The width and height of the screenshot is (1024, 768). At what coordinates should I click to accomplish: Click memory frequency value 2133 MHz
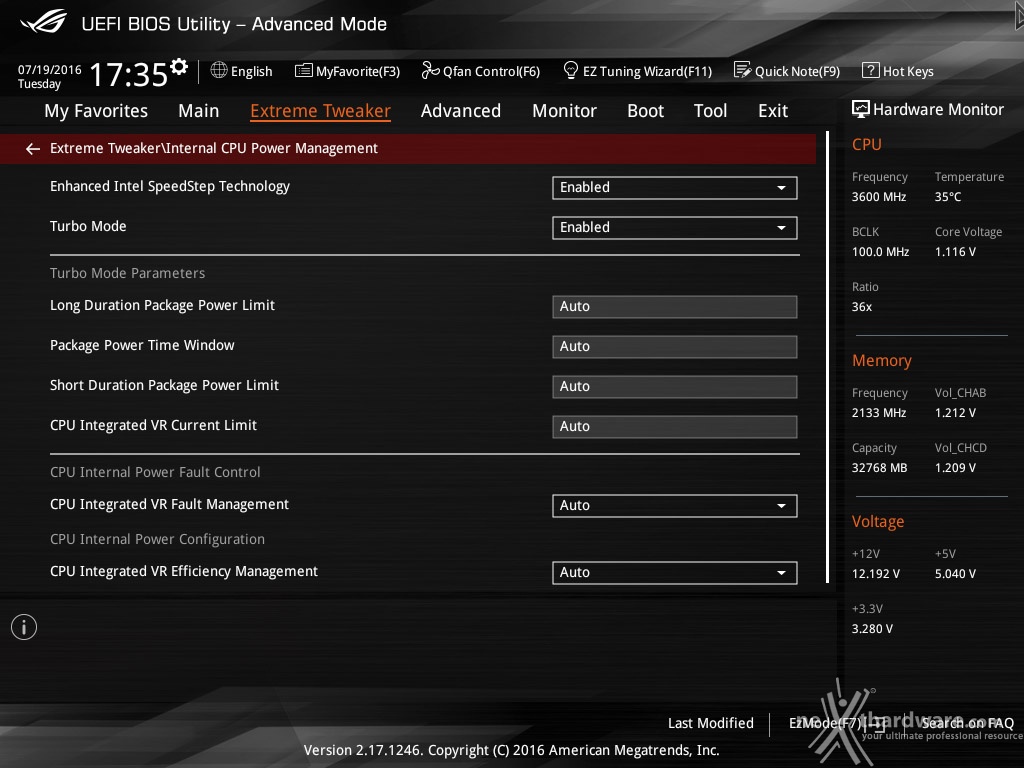879,413
